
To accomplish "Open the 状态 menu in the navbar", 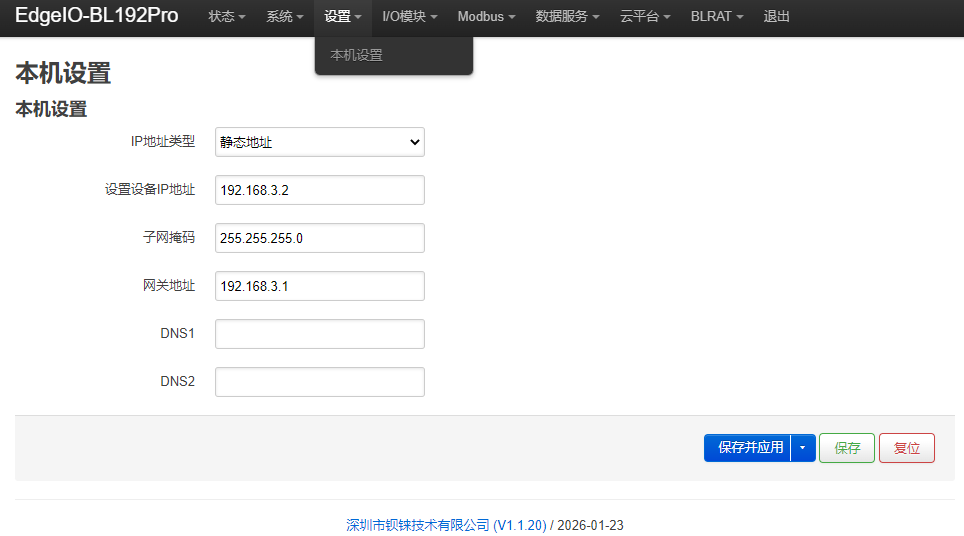I will pos(226,17).
